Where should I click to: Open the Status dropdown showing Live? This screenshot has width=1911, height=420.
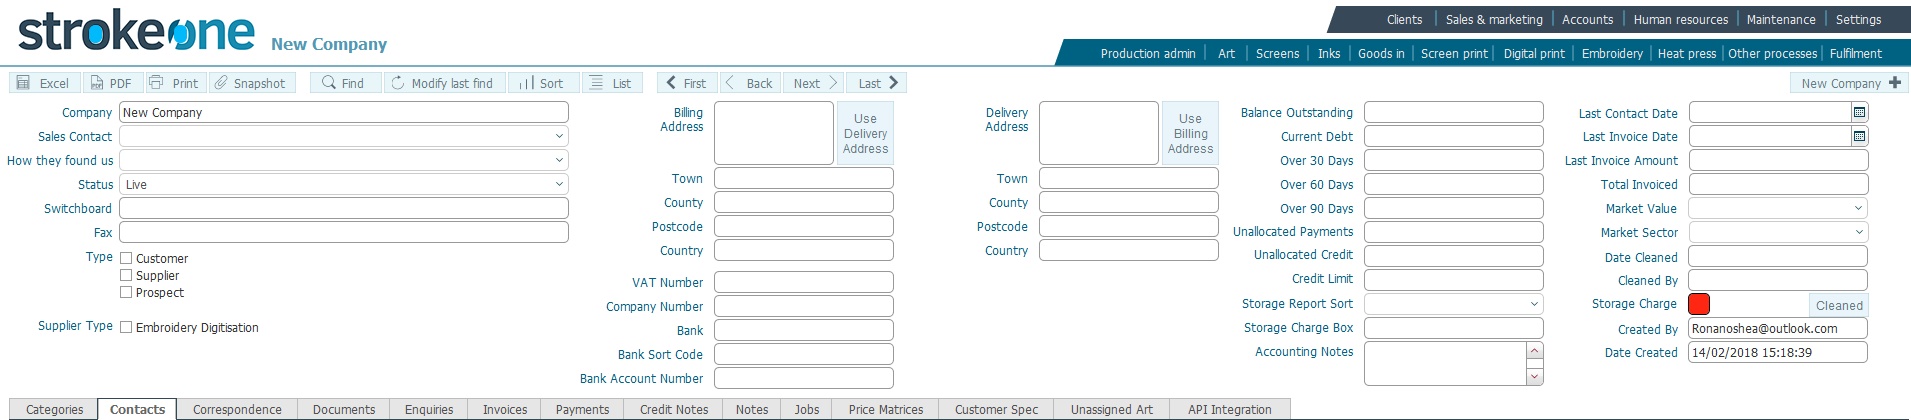point(559,185)
